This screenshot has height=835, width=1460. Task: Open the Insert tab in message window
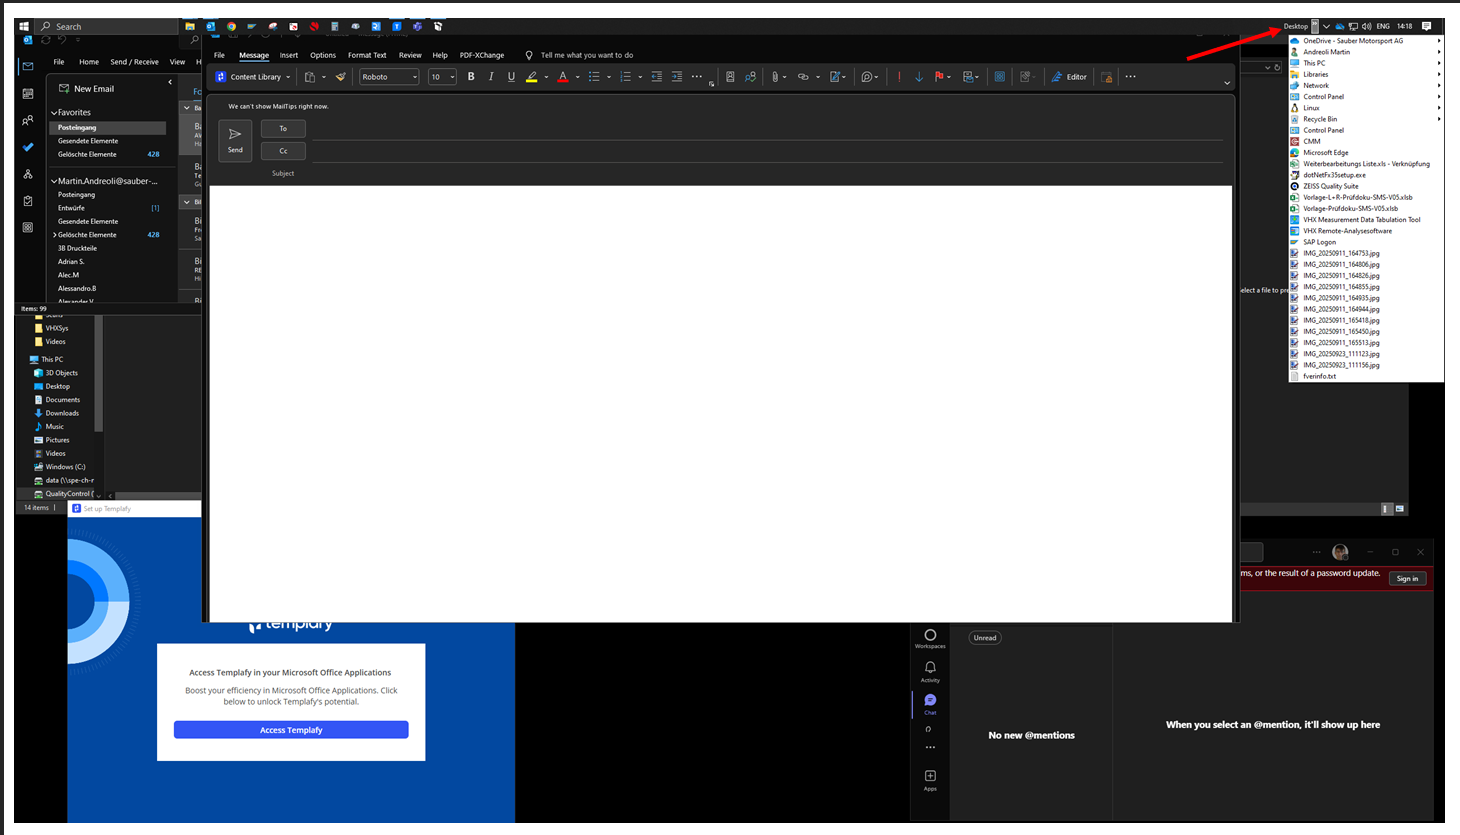pos(289,55)
